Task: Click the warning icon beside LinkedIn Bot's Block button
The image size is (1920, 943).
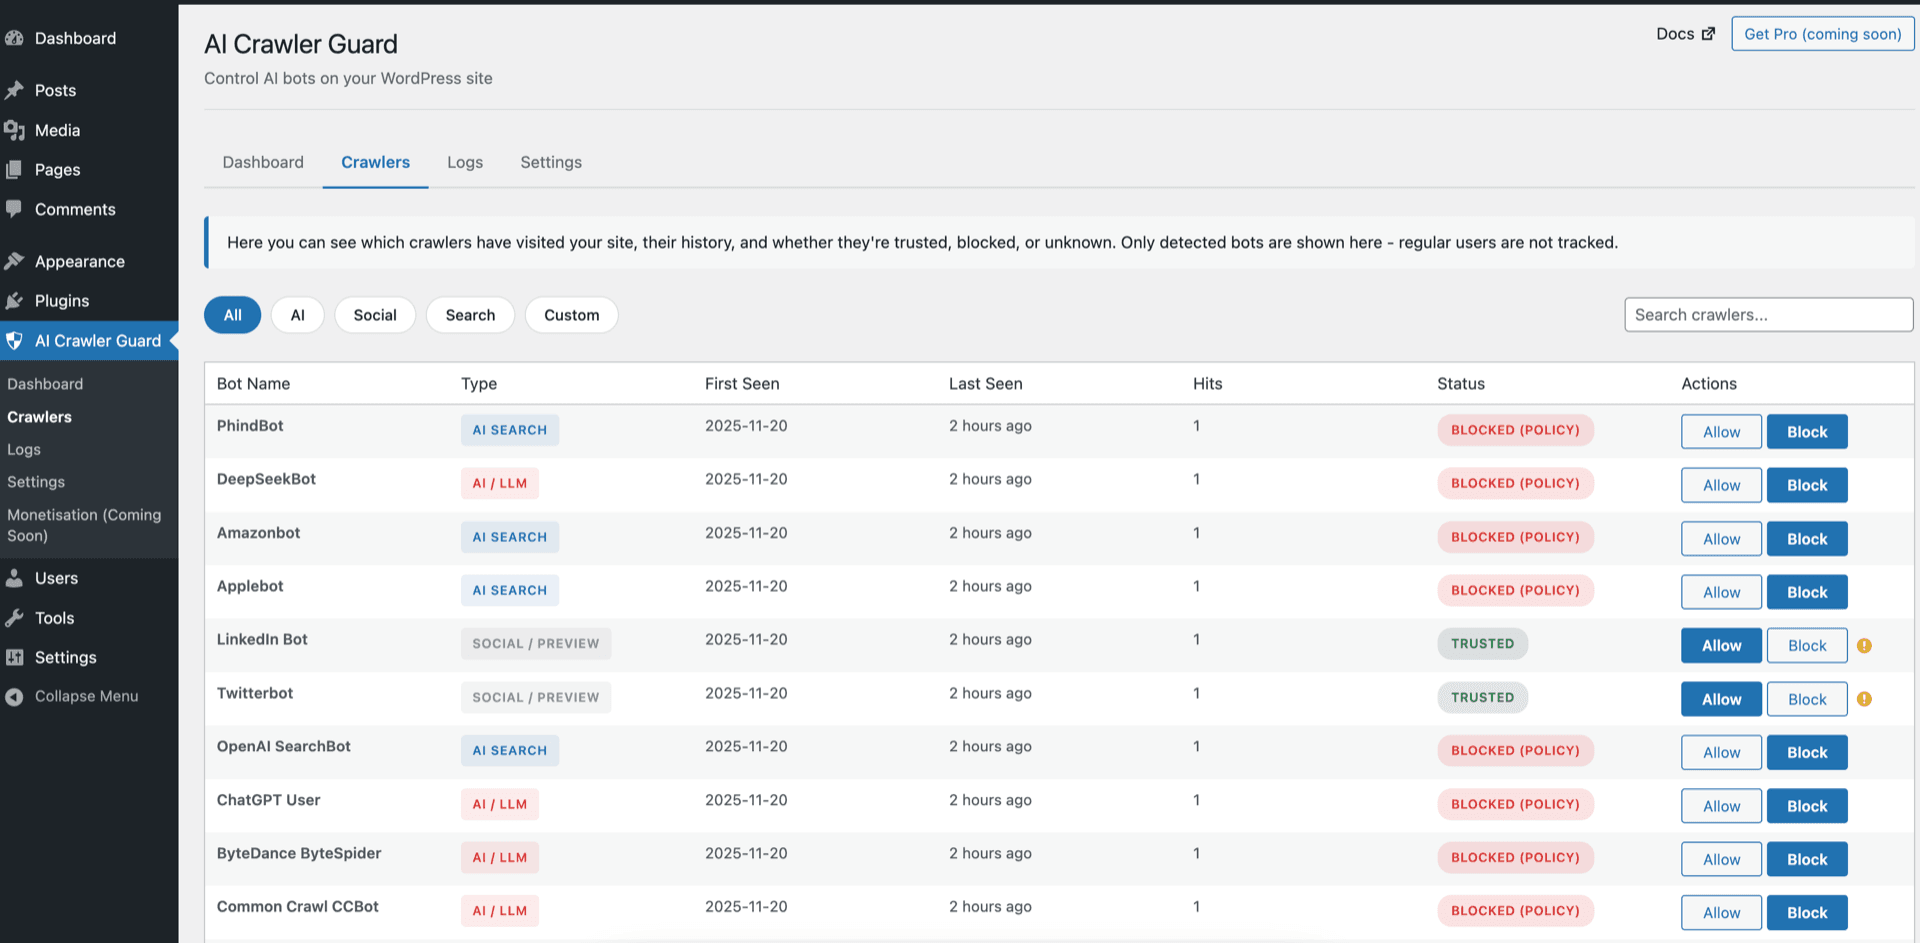Action: coord(1864,645)
